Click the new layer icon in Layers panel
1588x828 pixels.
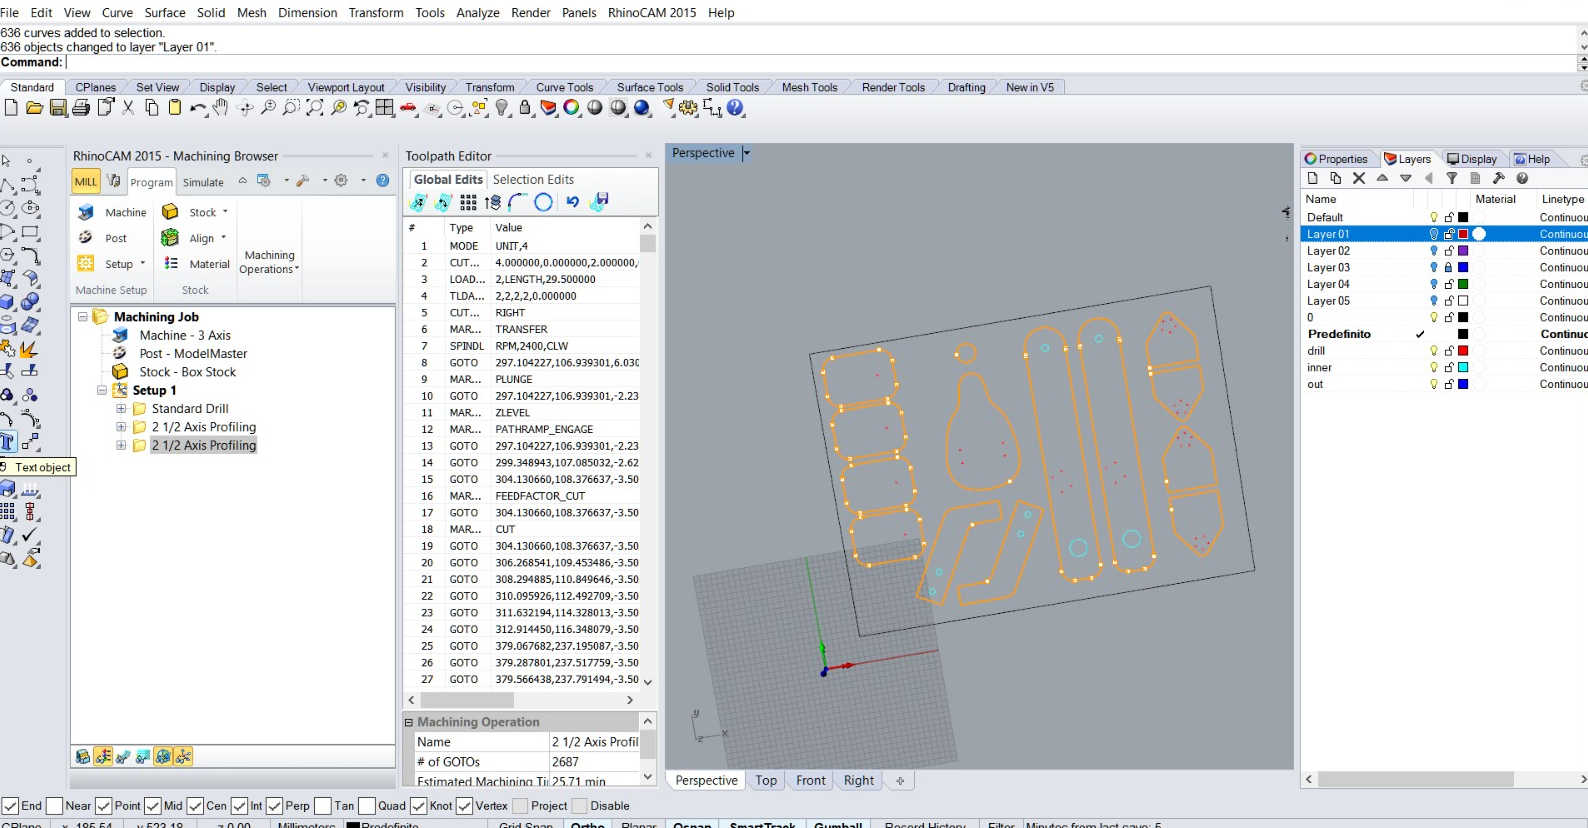tap(1313, 178)
